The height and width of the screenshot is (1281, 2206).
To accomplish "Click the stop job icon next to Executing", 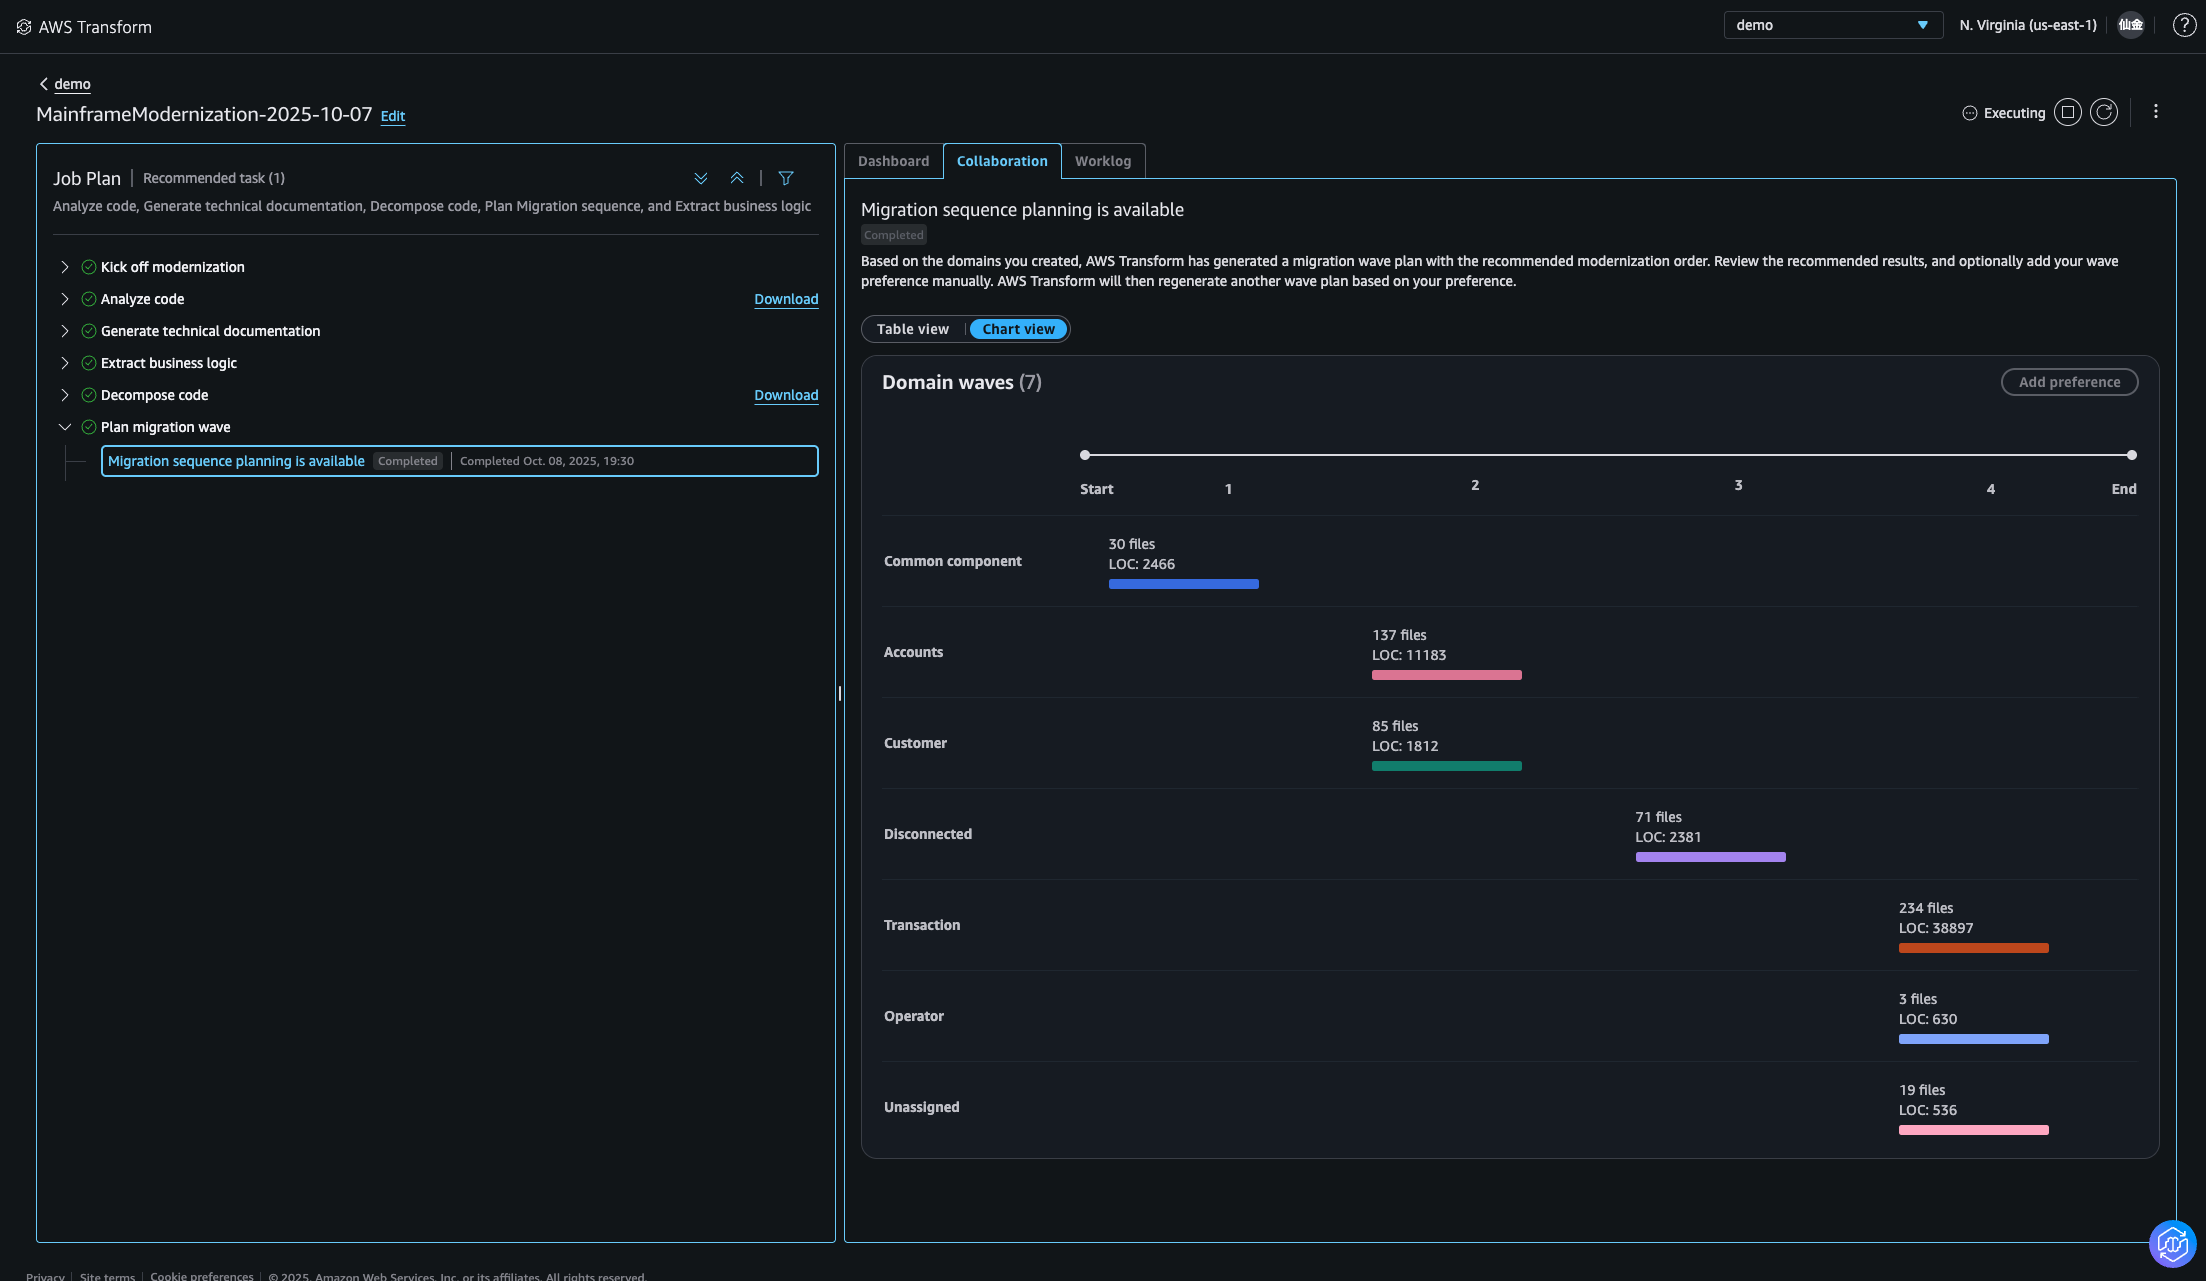I will click(2068, 113).
